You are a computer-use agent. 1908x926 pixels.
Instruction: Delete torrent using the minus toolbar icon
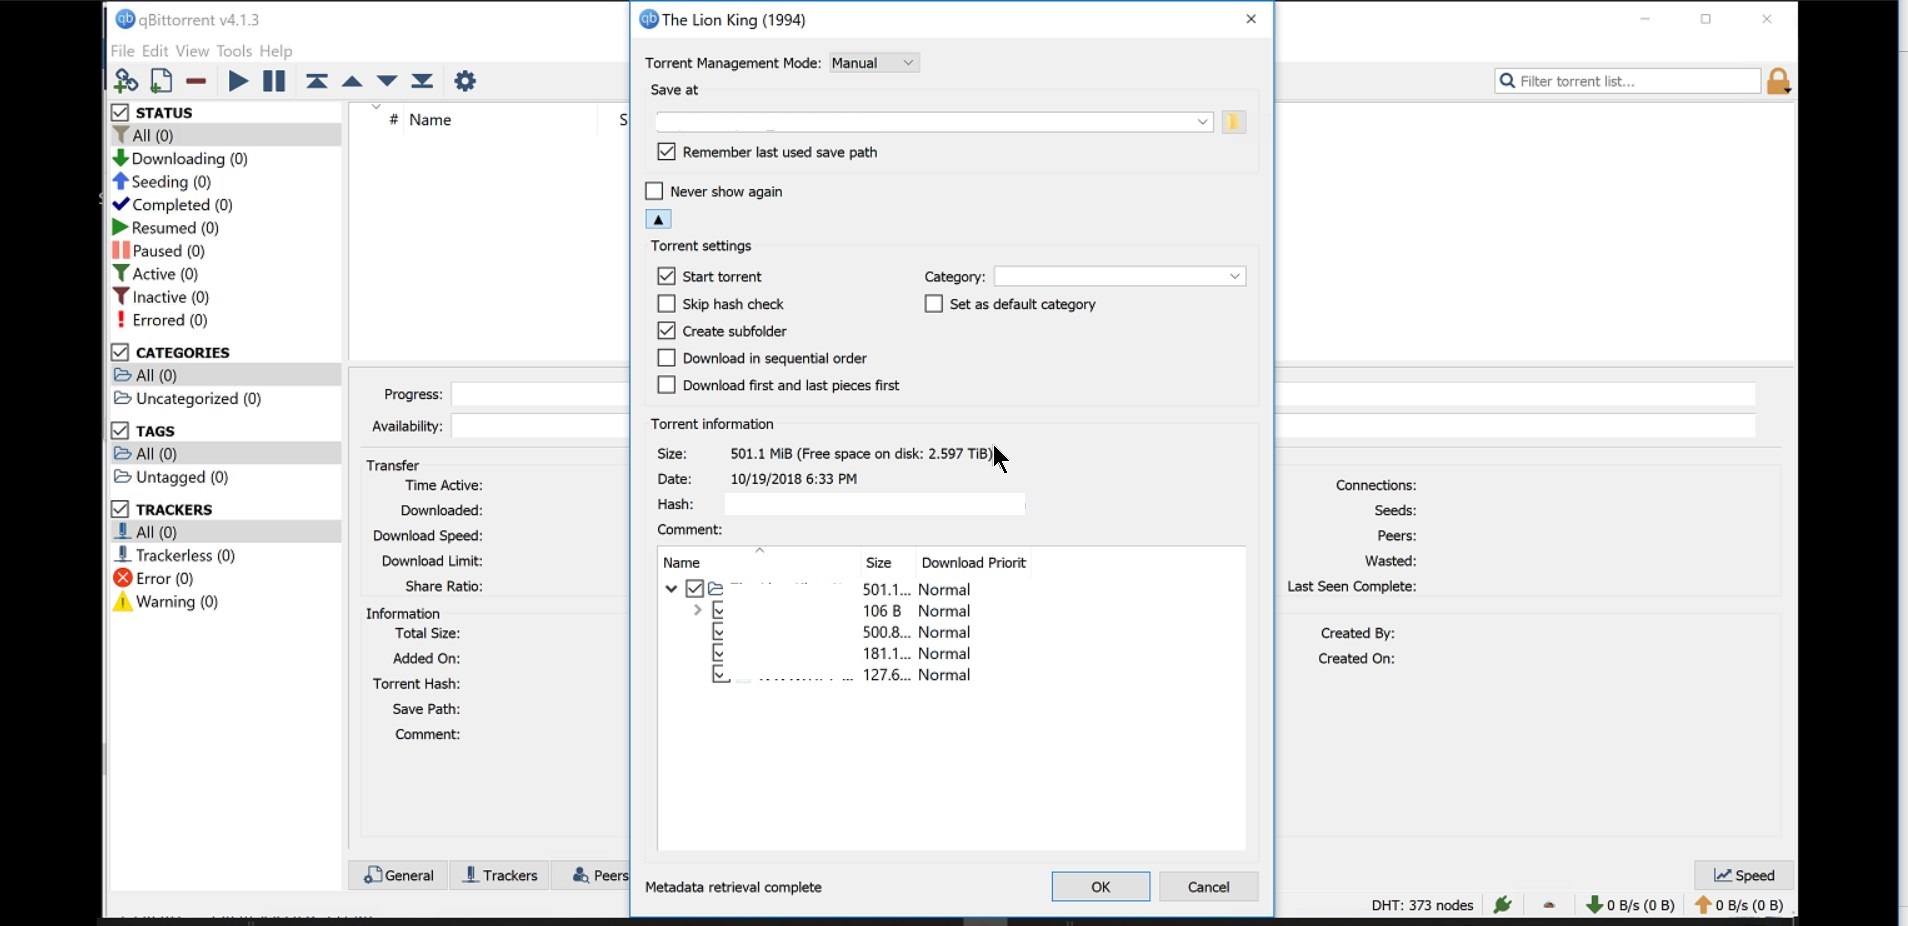[x=196, y=80]
